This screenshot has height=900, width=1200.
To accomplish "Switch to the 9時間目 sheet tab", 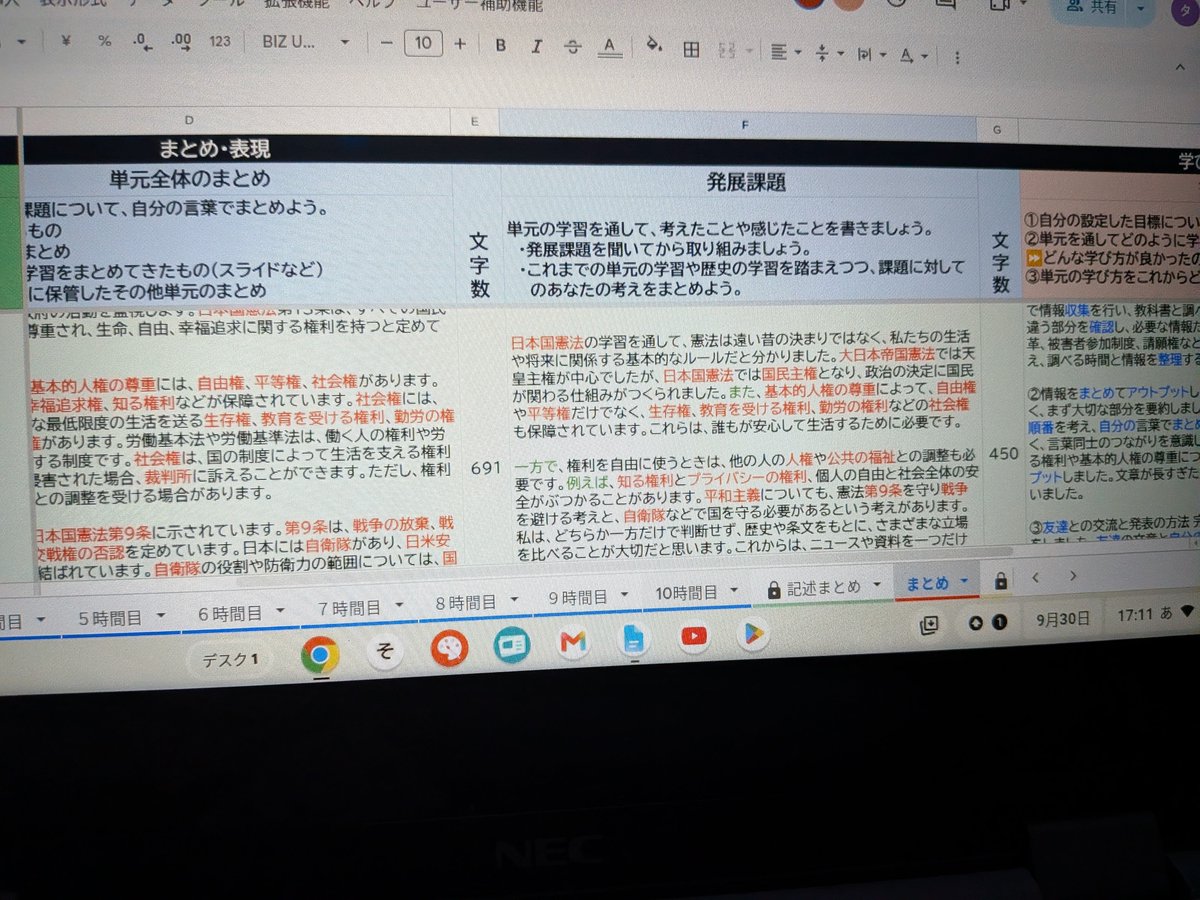I will click(x=588, y=597).
